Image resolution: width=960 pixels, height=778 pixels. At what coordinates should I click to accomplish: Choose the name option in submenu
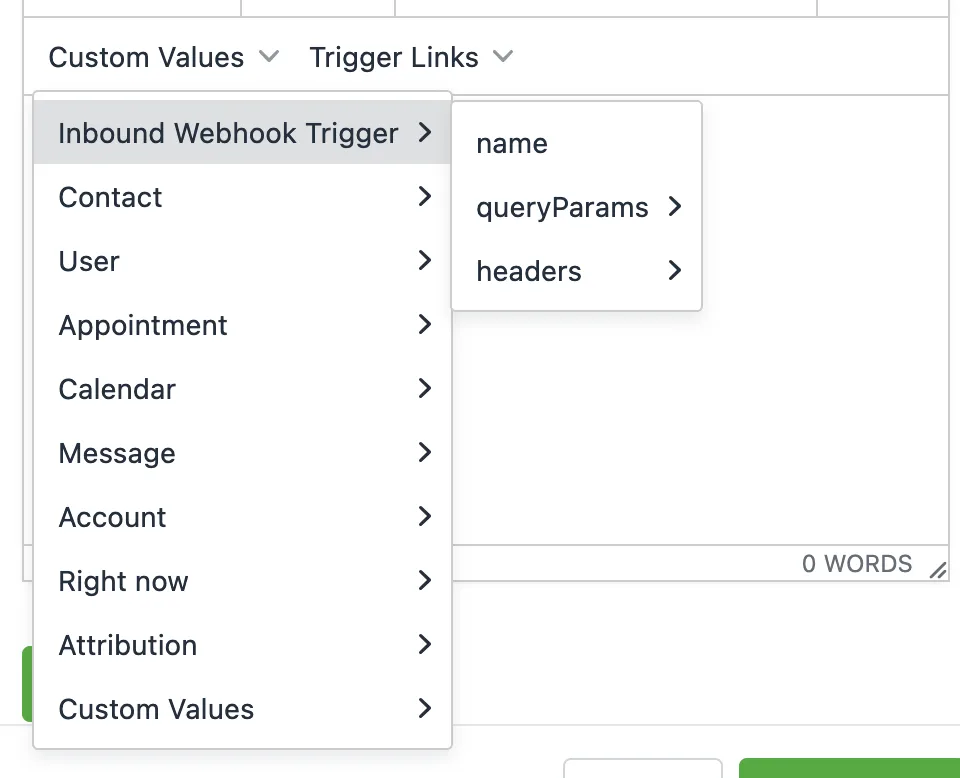pos(512,144)
